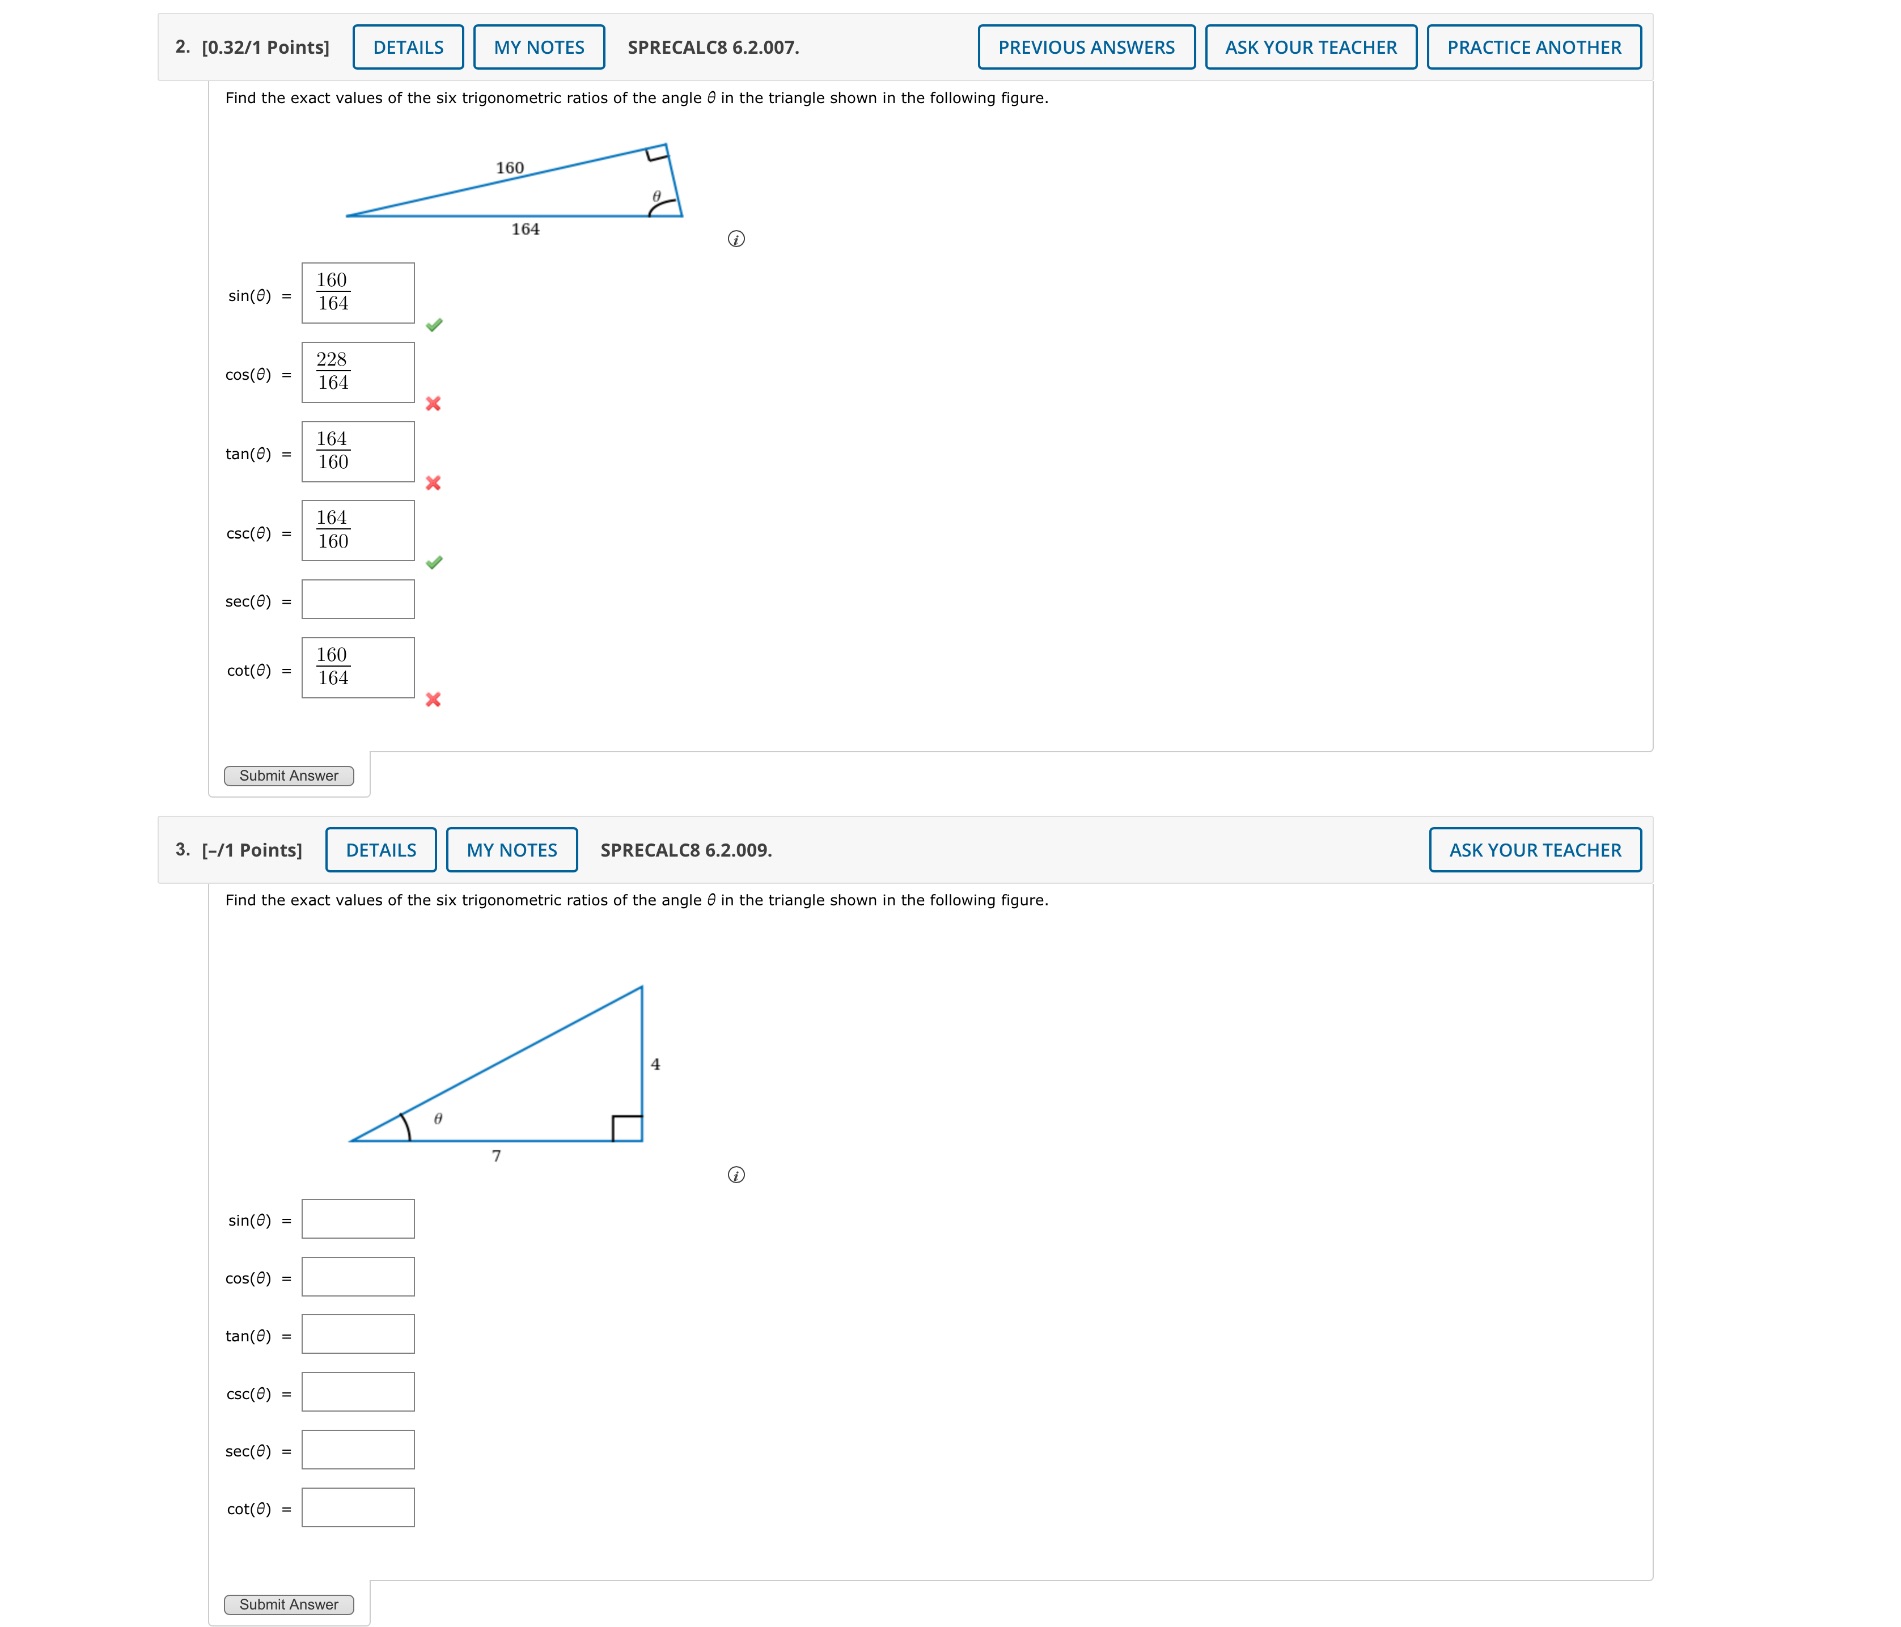The width and height of the screenshot is (1901, 1627).
Task: Click the tan(θ) input in question 3
Action: 358,1334
